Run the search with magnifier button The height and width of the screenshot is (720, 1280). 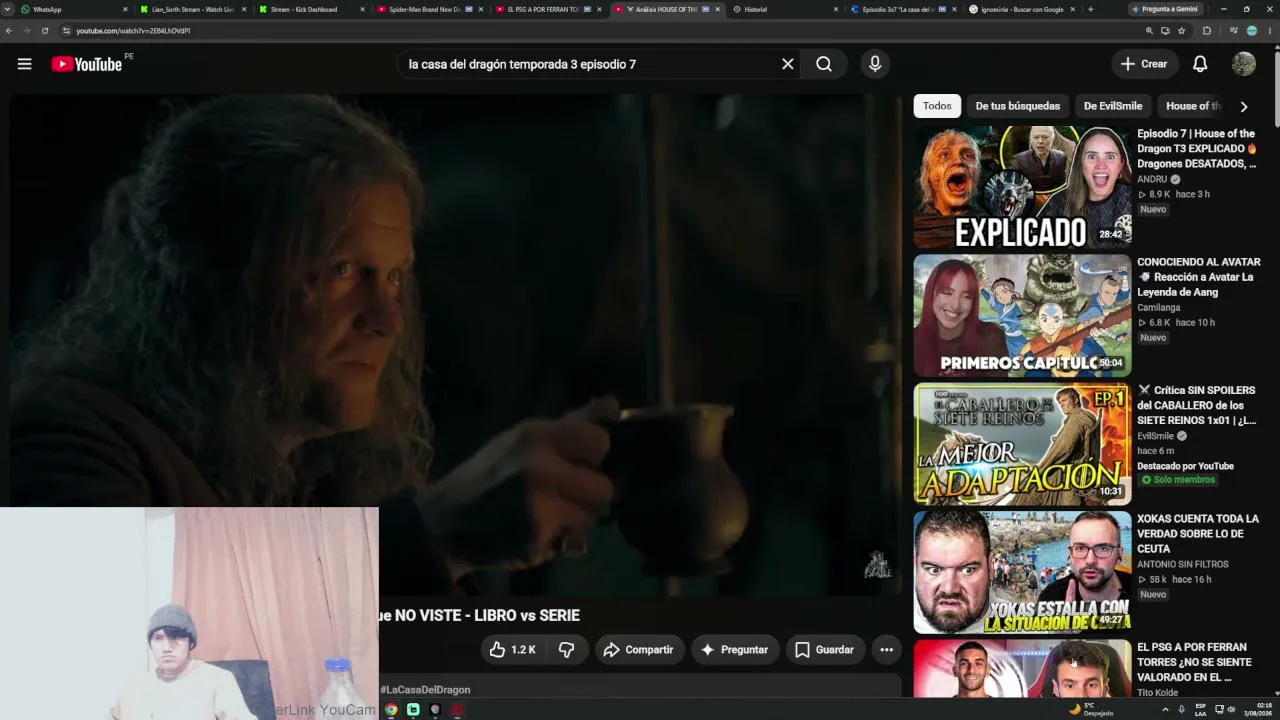(x=824, y=64)
